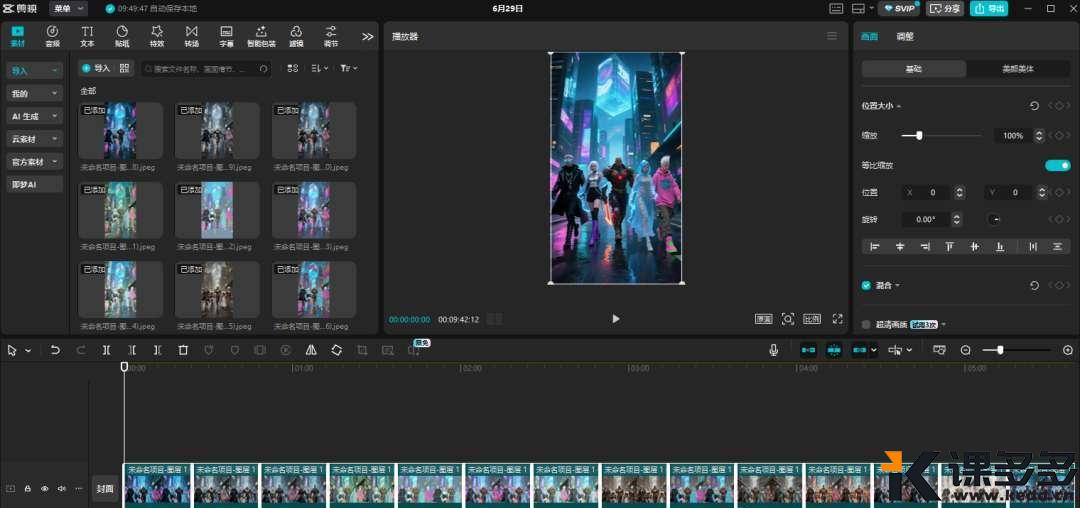Click the 导入 import media button
Image resolution: width=1080 pixels, height=508 pixels.
96,68
